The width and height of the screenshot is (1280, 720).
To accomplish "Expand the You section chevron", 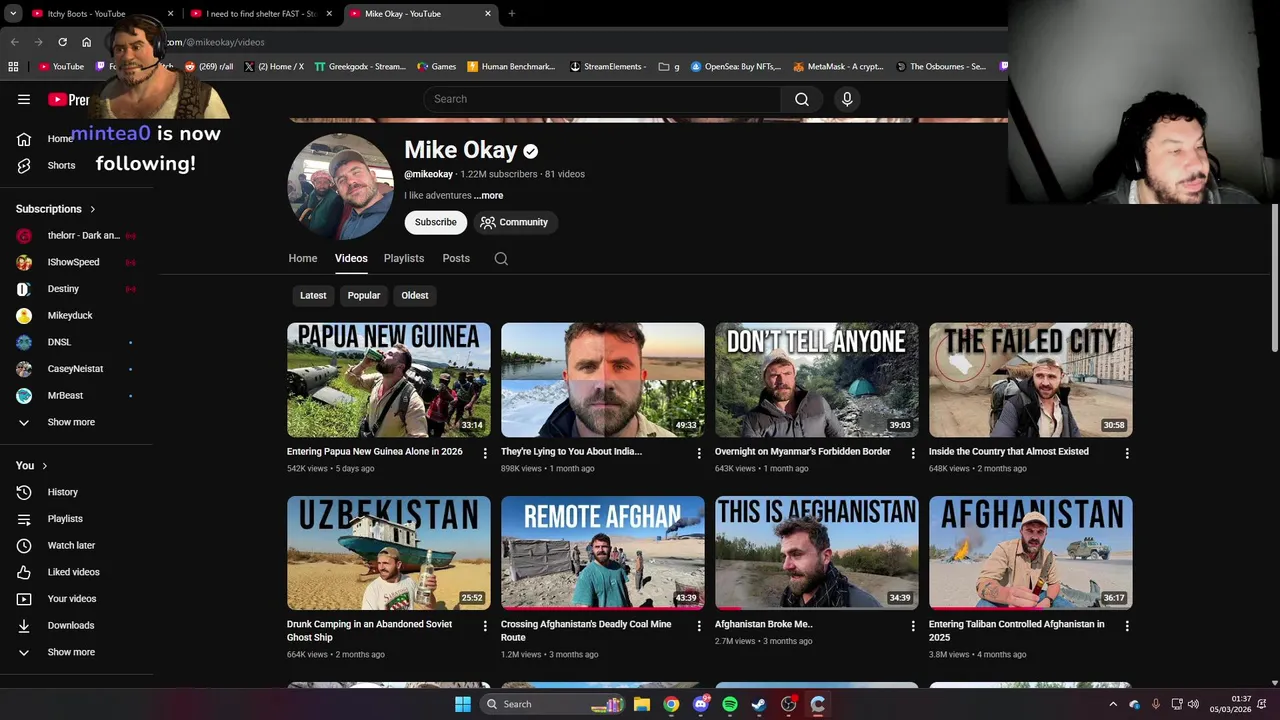I will pos(44,466).
